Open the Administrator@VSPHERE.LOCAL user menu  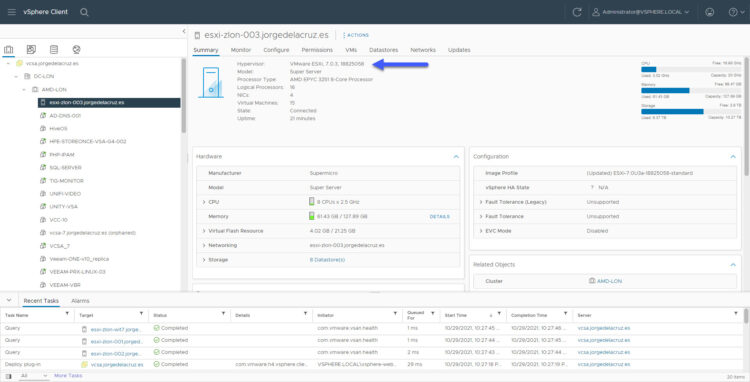(640, 12)
